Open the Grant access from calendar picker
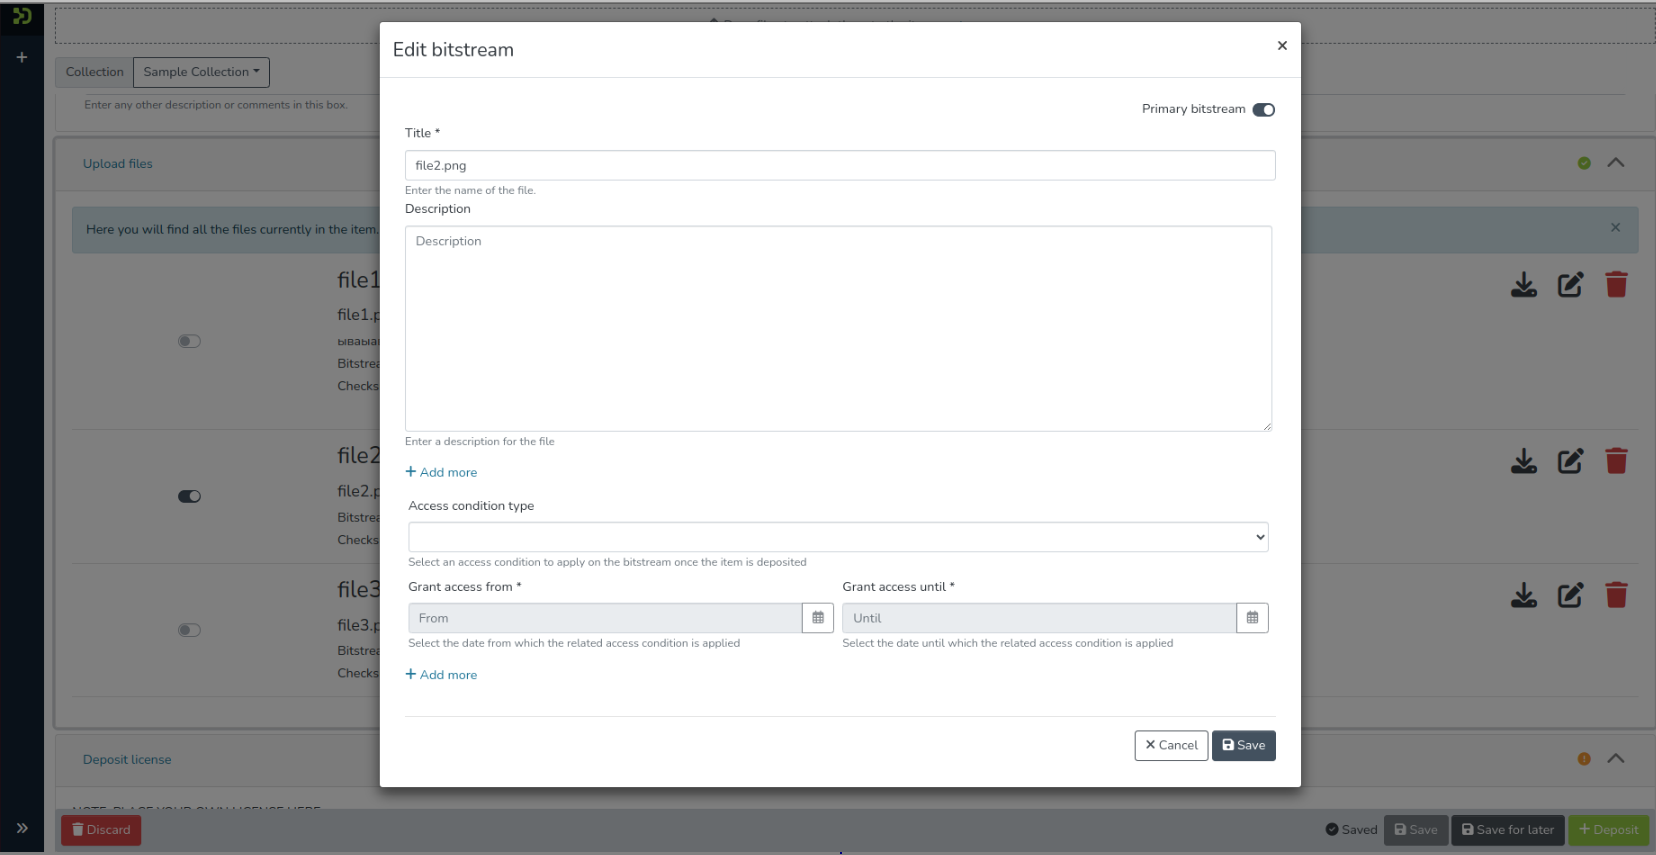Screen dimensions: 1656x855 (817, 618)
